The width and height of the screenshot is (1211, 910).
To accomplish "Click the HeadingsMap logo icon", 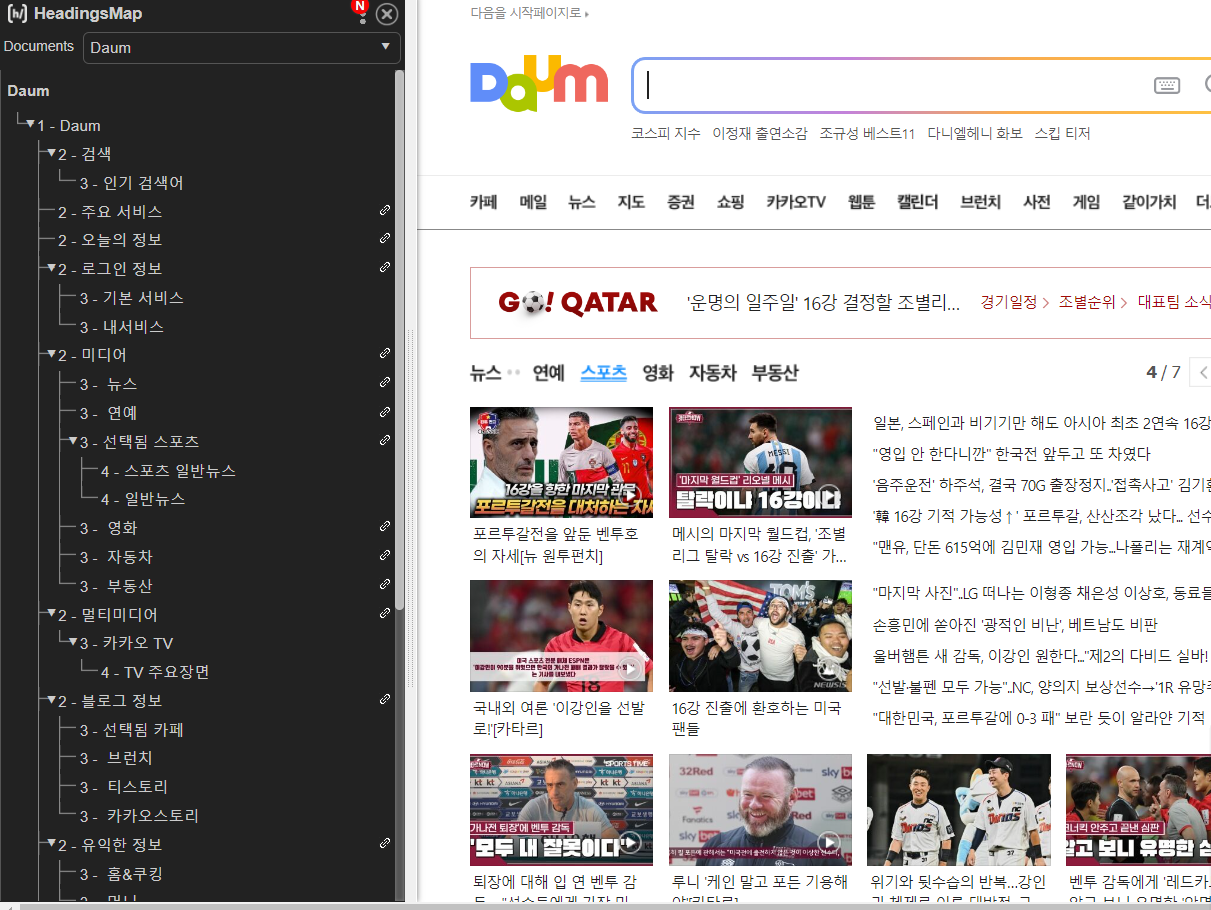I will 17,14.
